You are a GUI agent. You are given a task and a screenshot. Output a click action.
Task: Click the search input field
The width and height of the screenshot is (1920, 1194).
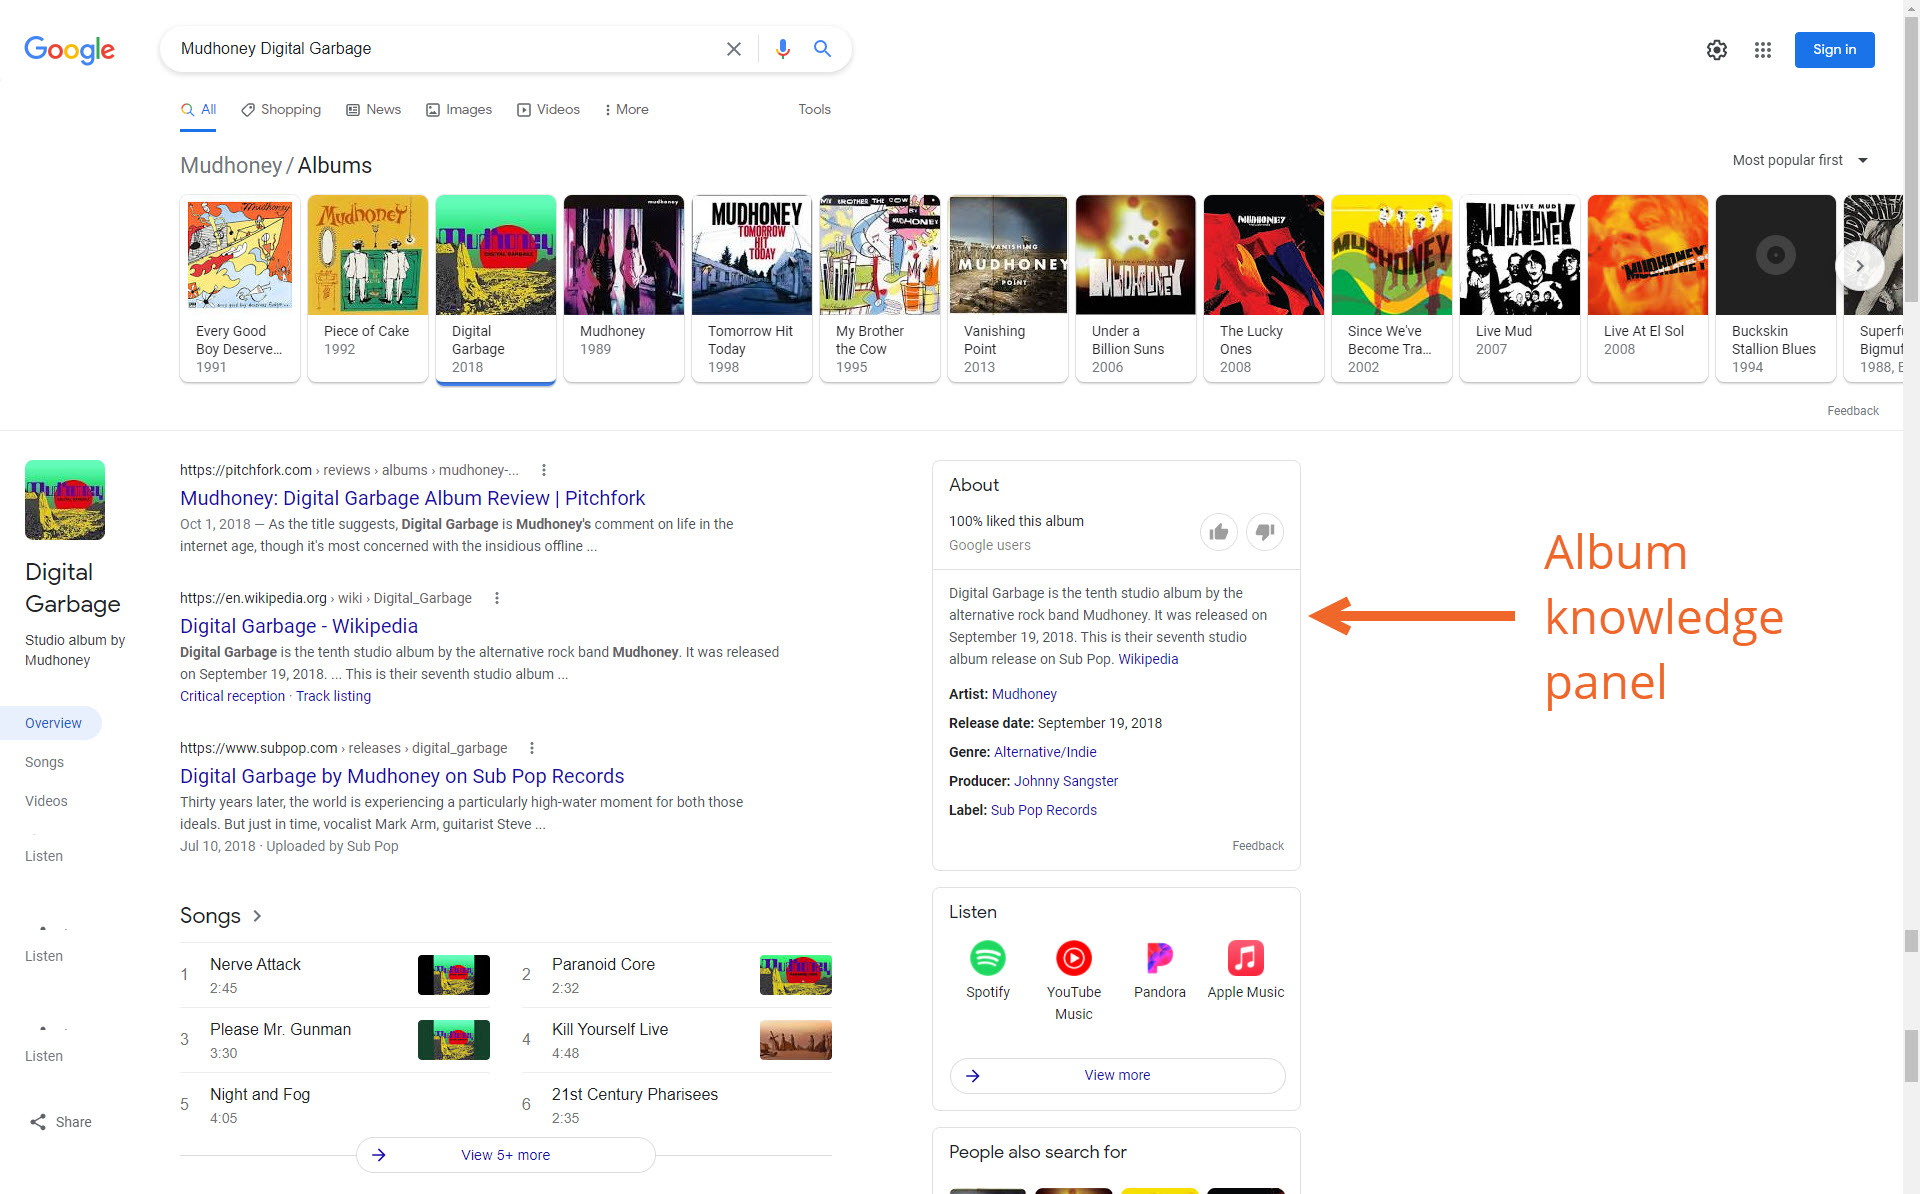445,49
